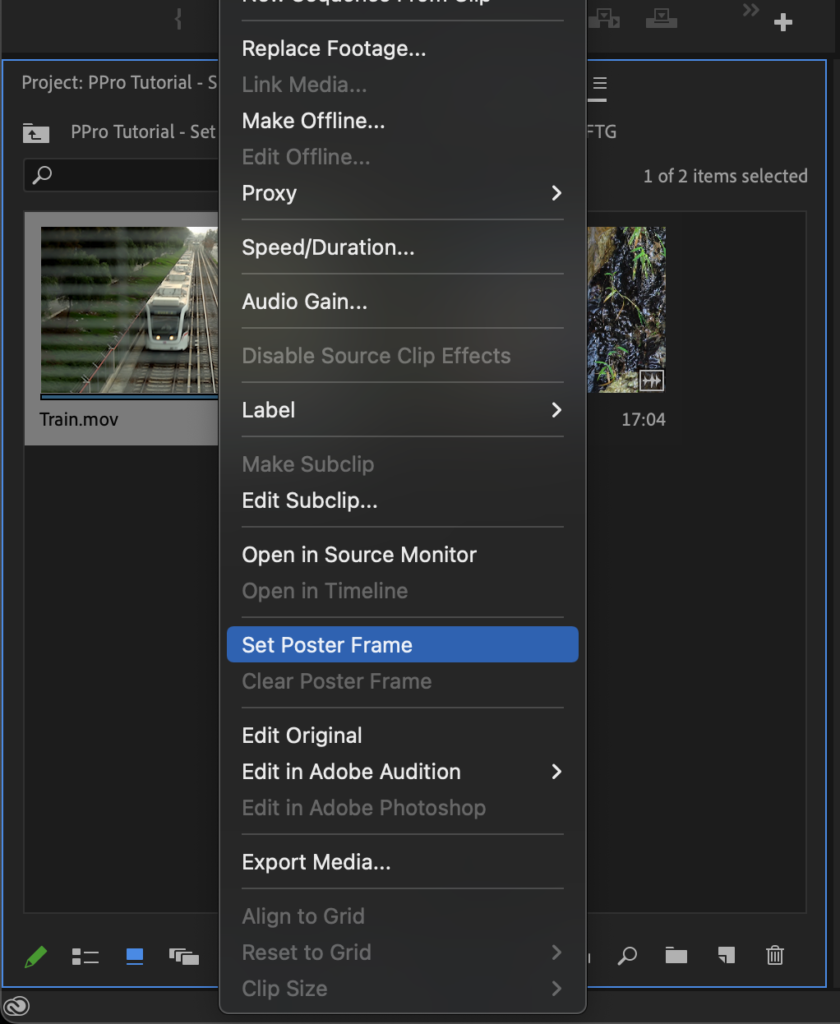Open Speed/Duration dialog

pos(402,248)
